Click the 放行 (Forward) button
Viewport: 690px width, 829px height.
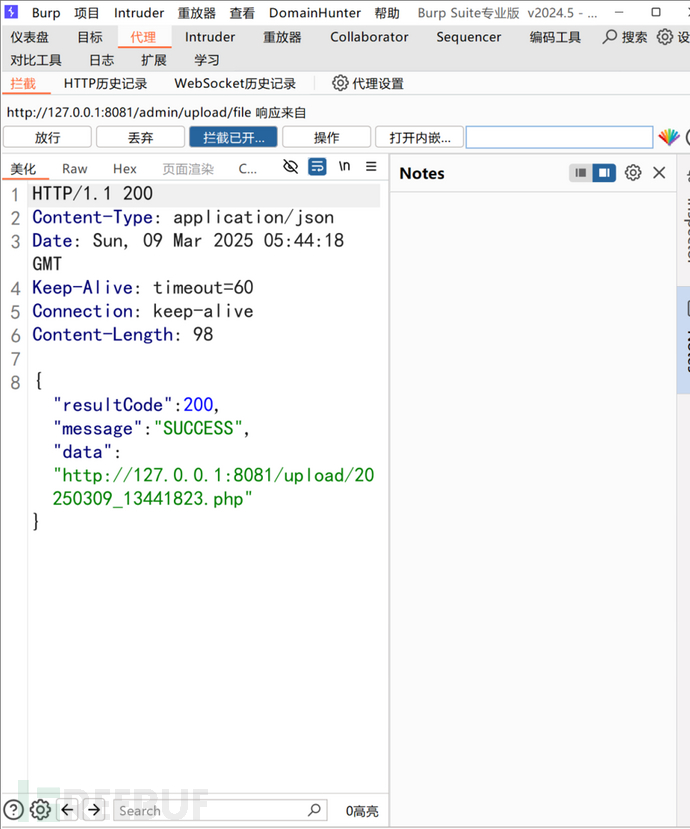(x=47, y=137)
